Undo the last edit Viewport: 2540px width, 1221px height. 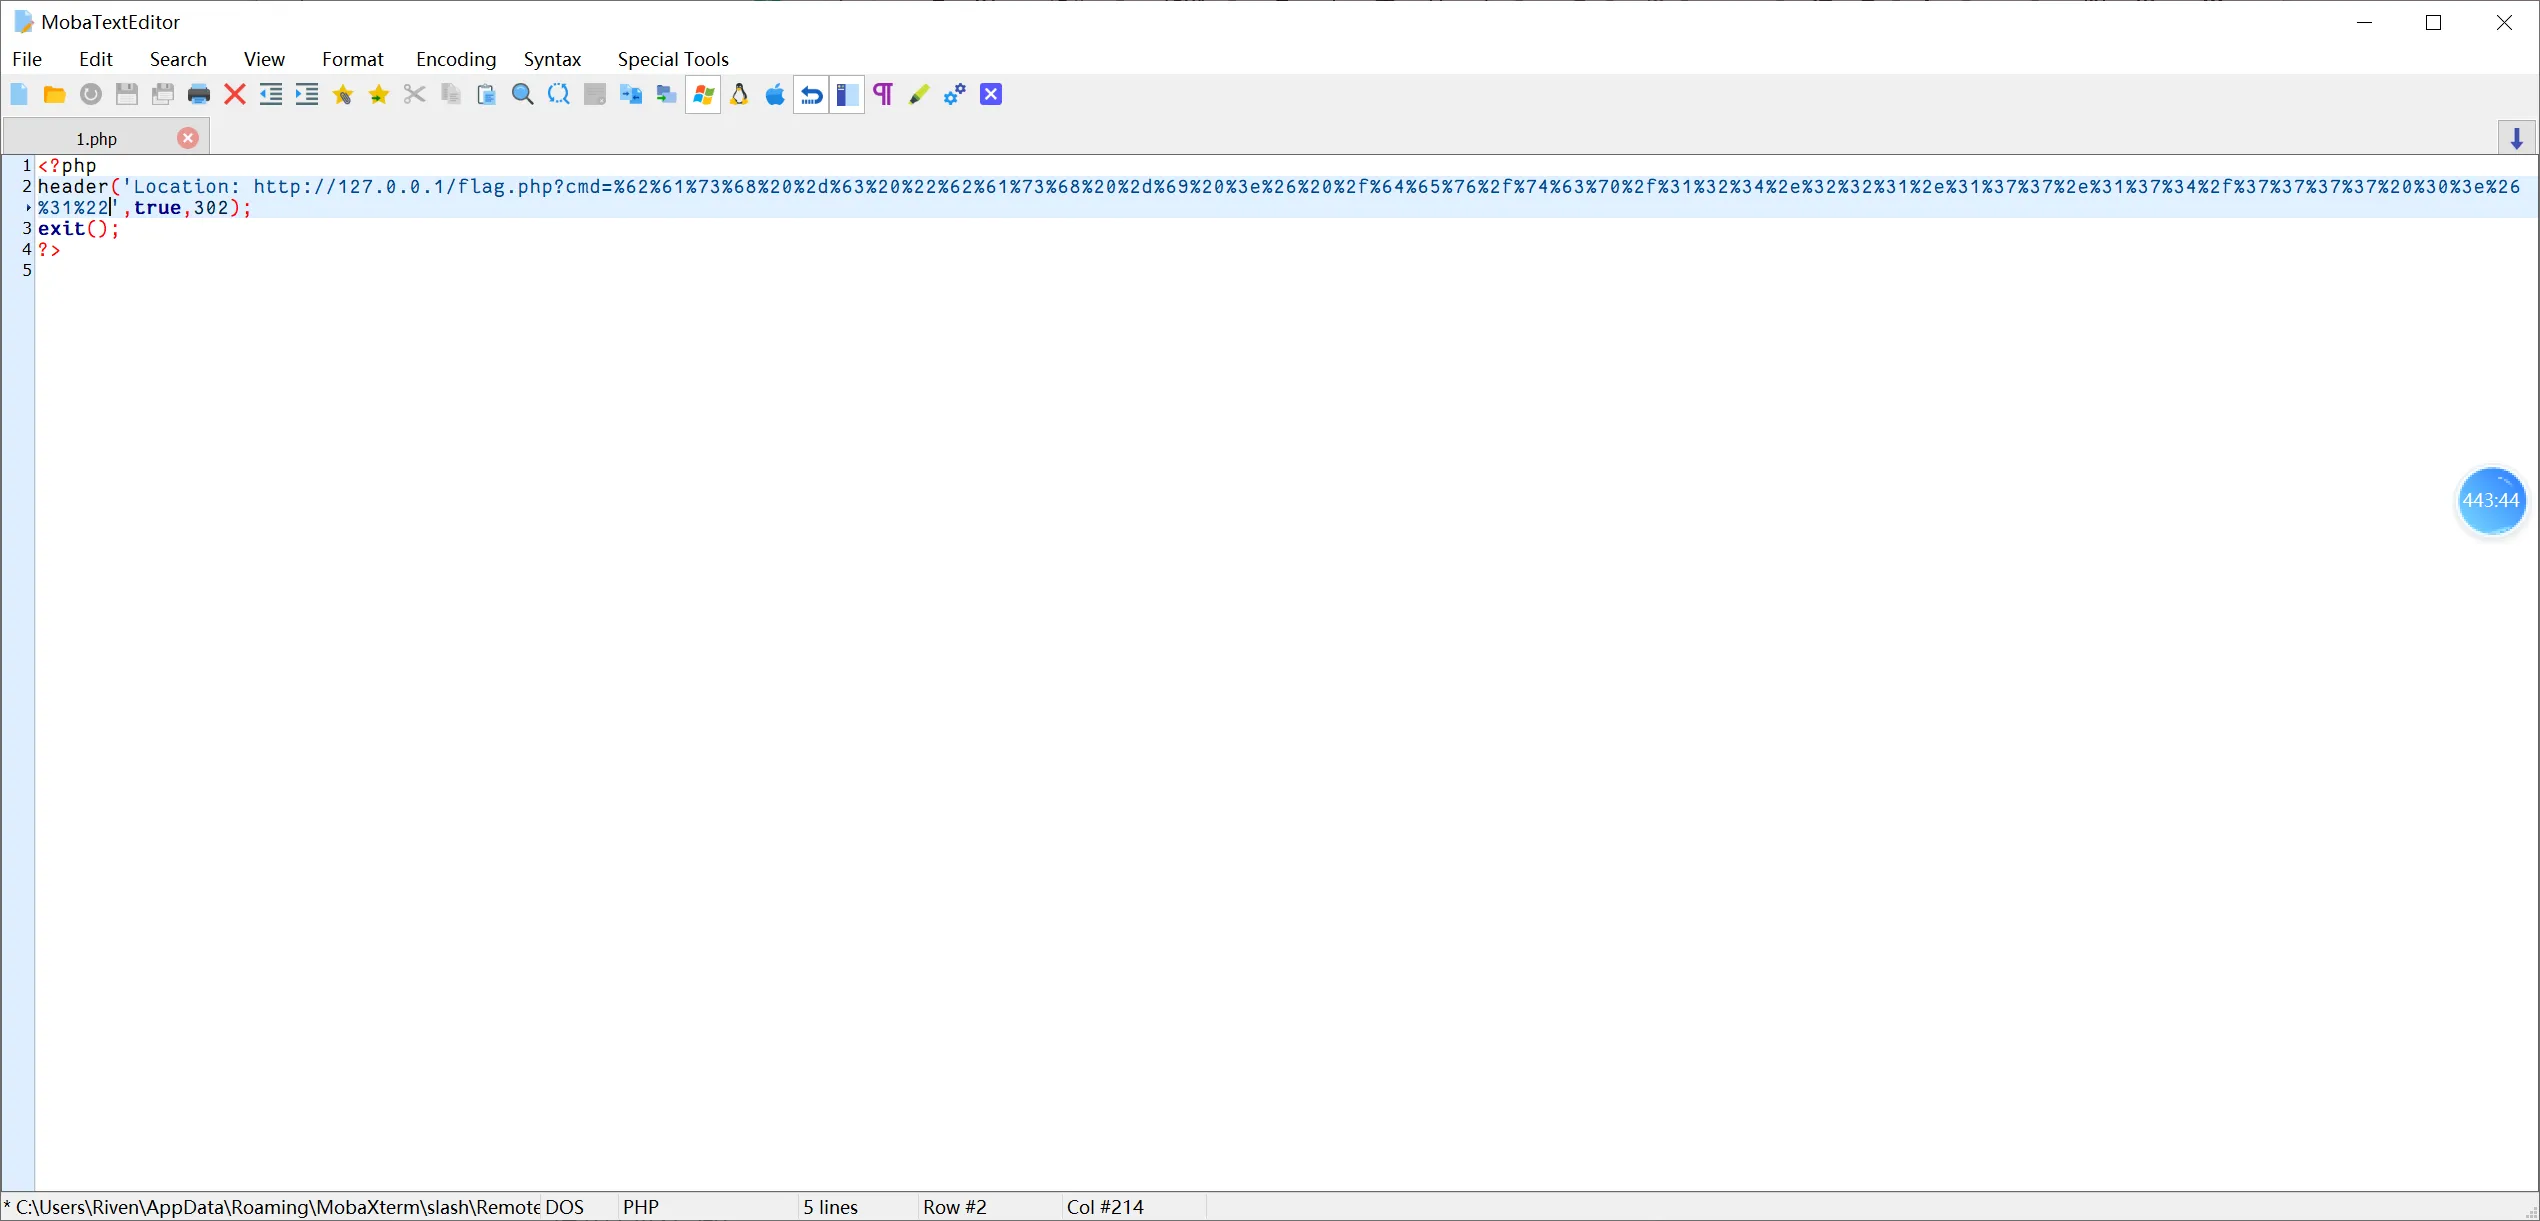[810, 94]
